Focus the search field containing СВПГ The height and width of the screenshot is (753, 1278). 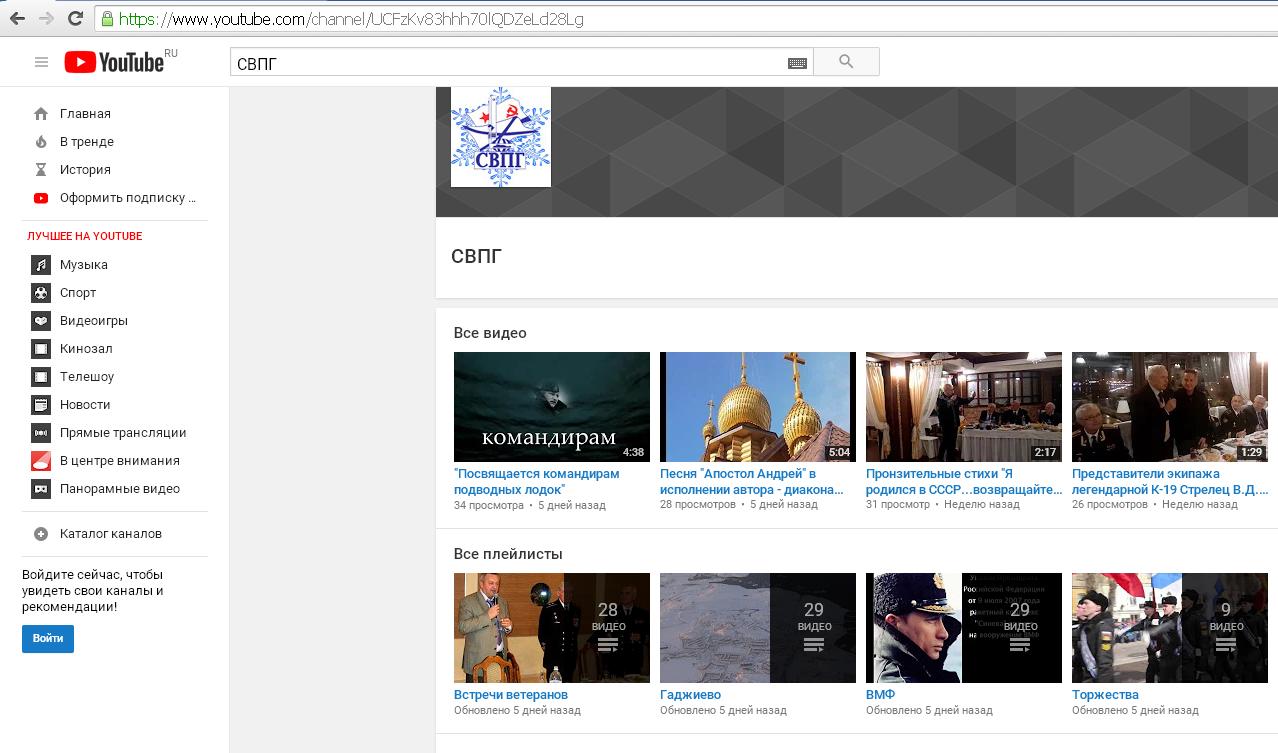point(505,63)
